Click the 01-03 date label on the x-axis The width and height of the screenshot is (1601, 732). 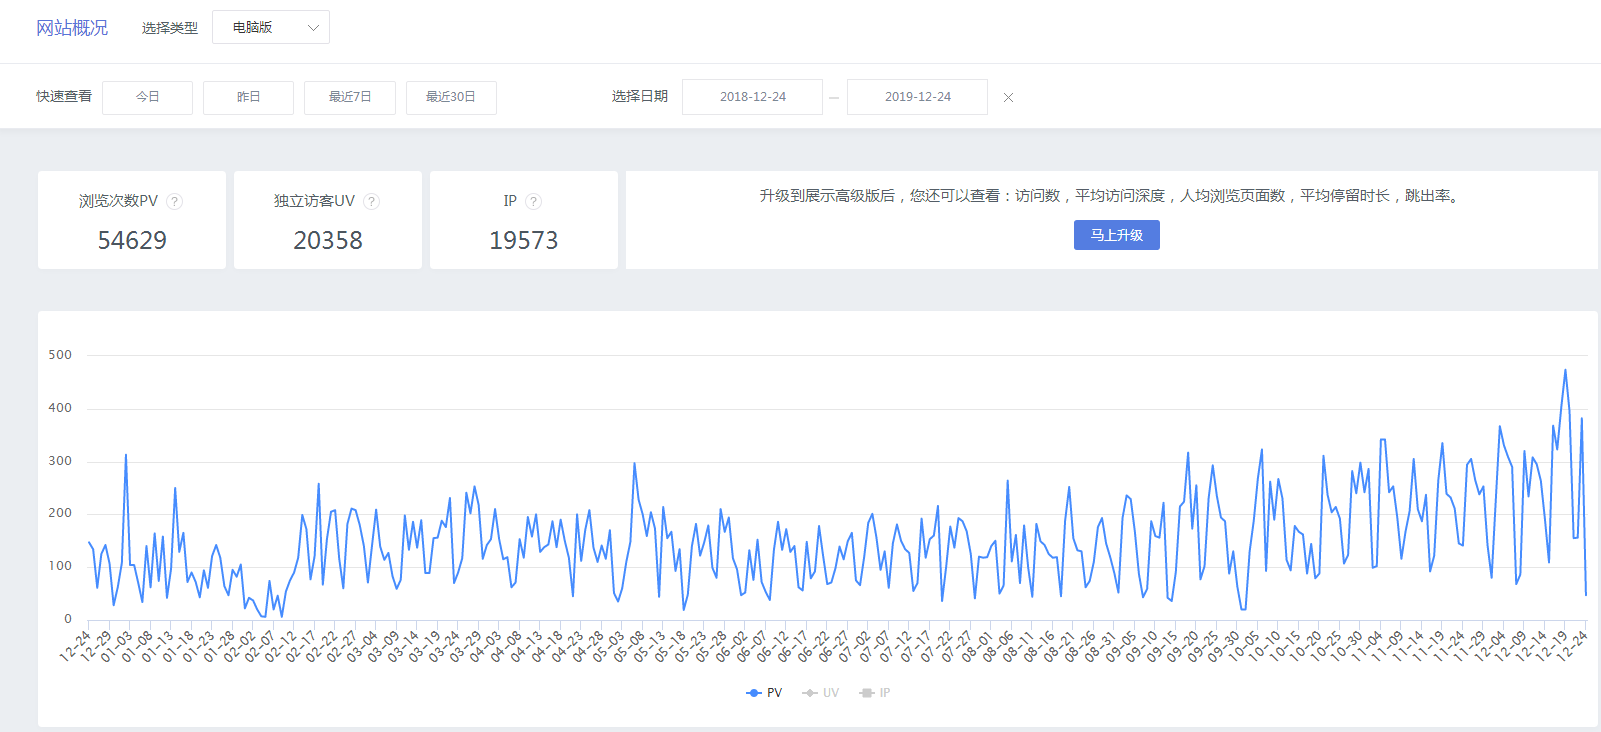pyautogui.click(x=117, y=646)
